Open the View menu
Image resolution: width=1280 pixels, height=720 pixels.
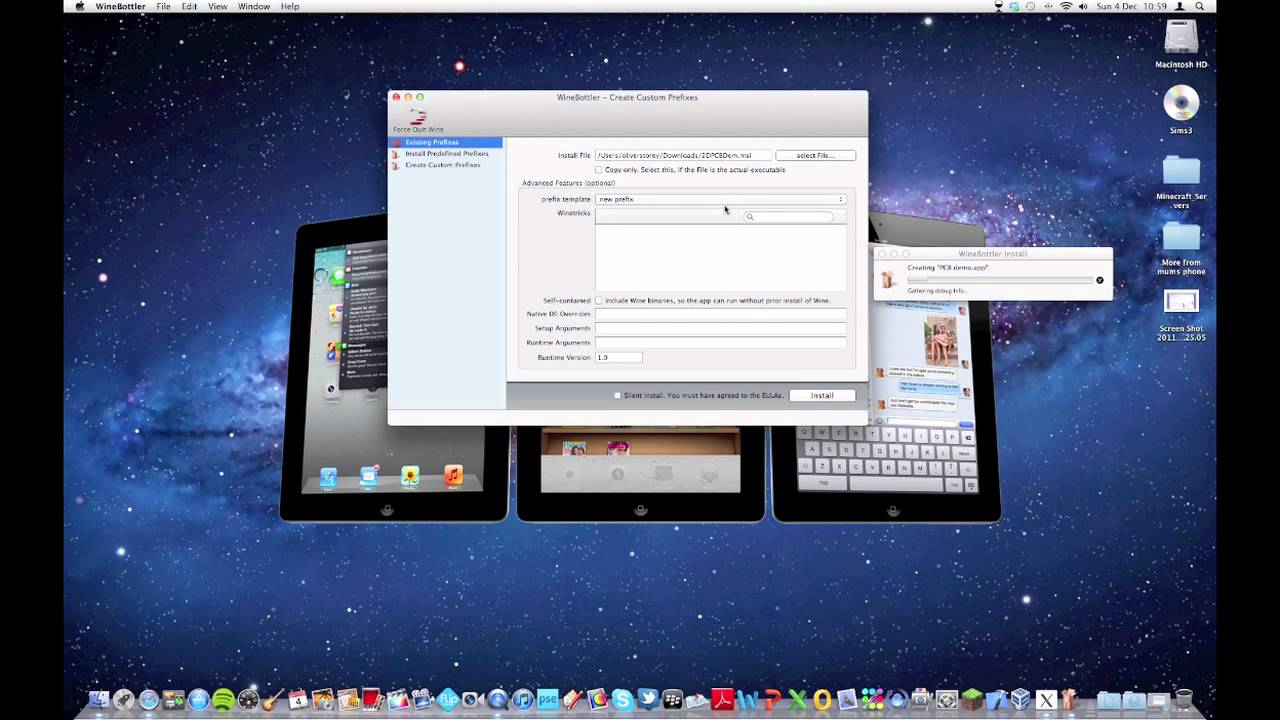(217, 7)
